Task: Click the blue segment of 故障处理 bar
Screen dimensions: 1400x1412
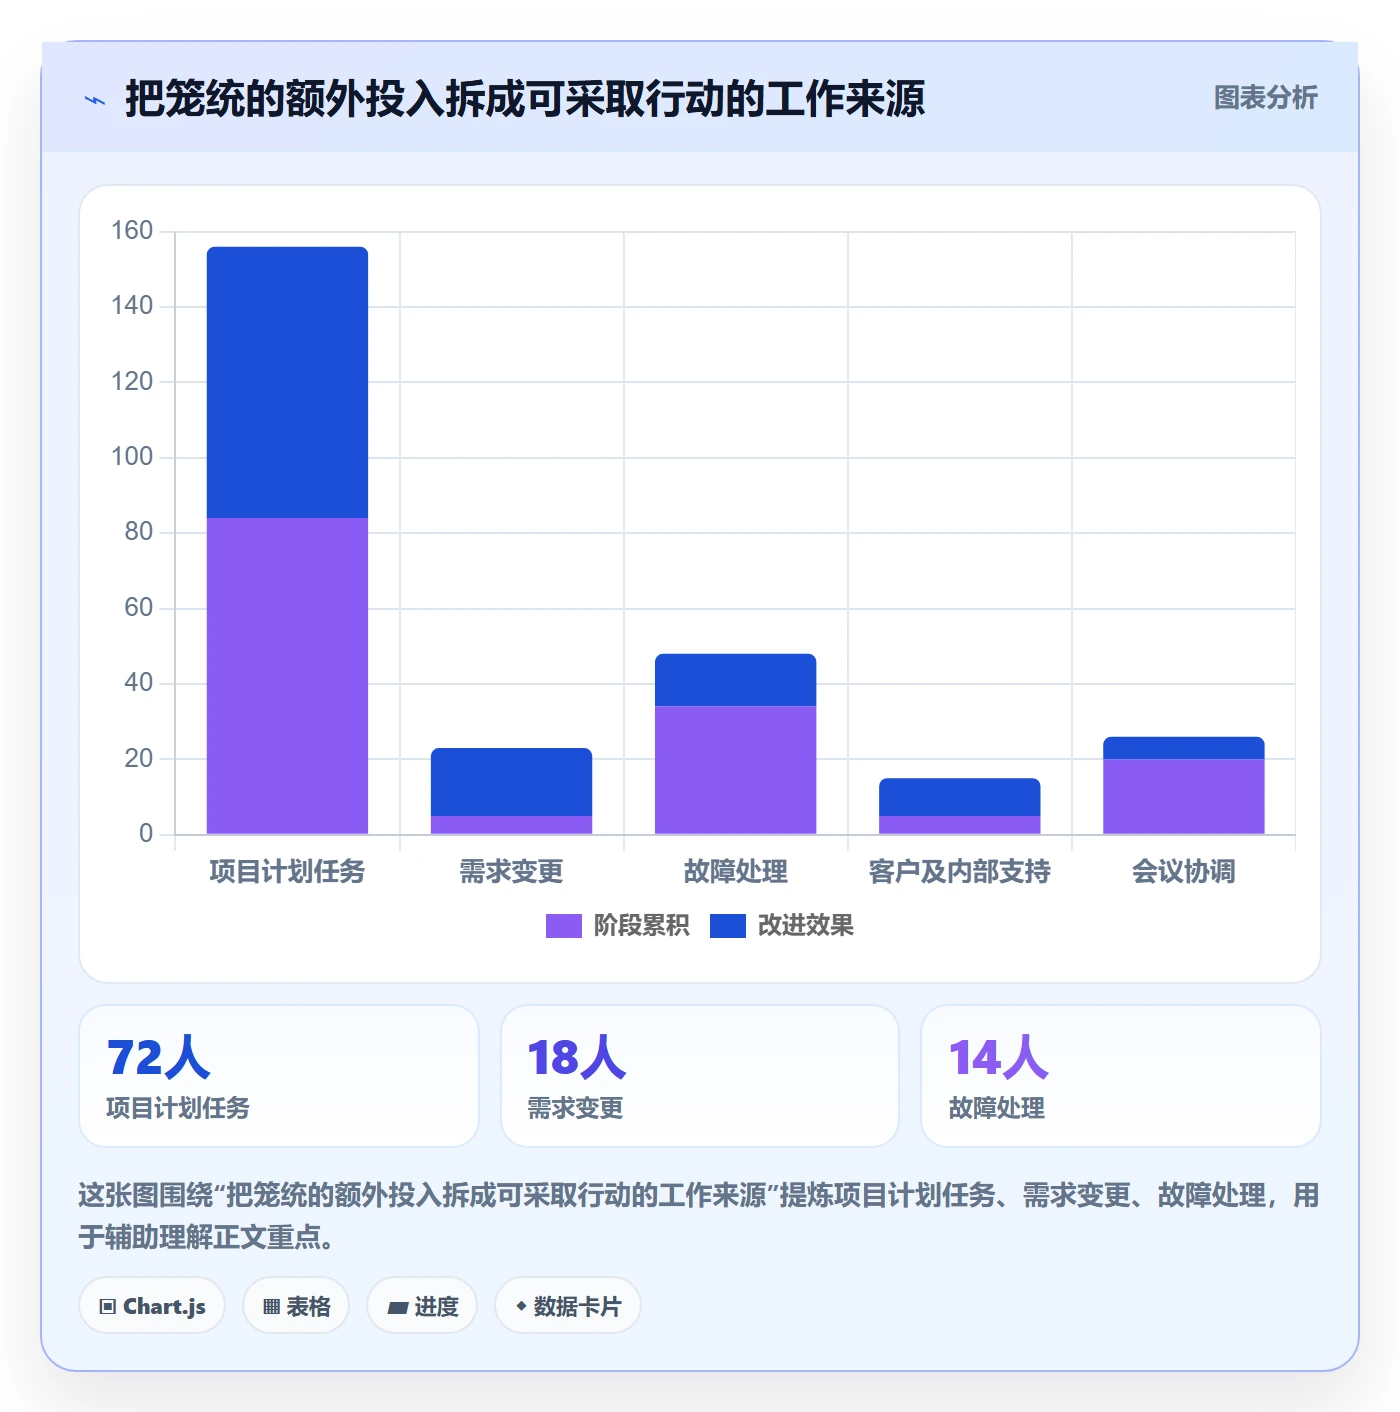Action: pyautogui.click(x=735, y=680)
